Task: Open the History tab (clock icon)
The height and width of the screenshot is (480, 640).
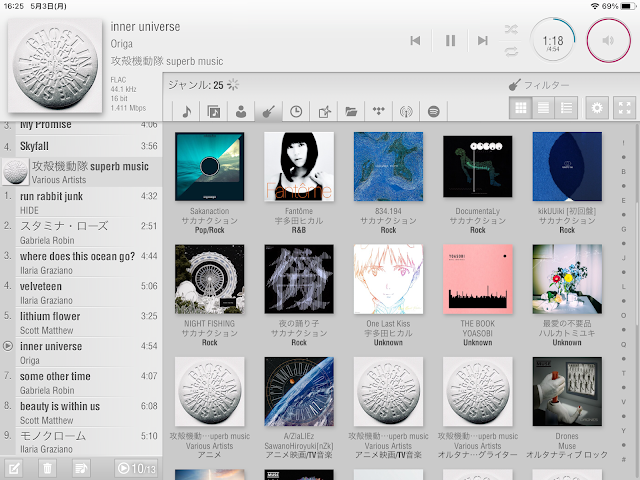Action: coord(296,111)
